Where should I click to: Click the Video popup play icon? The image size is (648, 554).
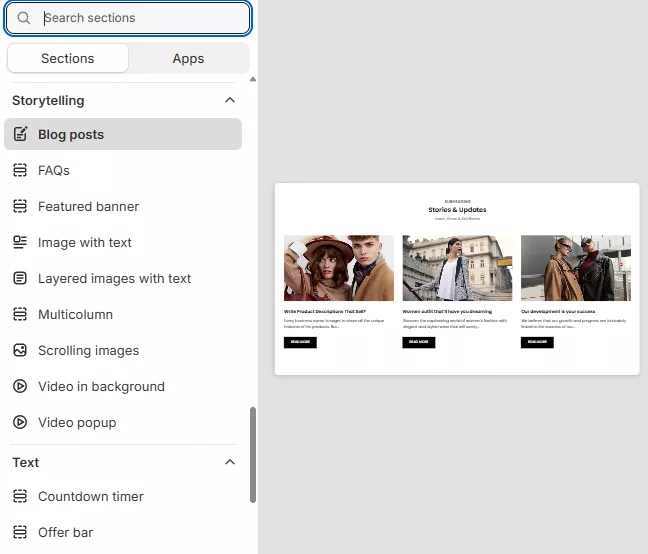tap(20, 422)
